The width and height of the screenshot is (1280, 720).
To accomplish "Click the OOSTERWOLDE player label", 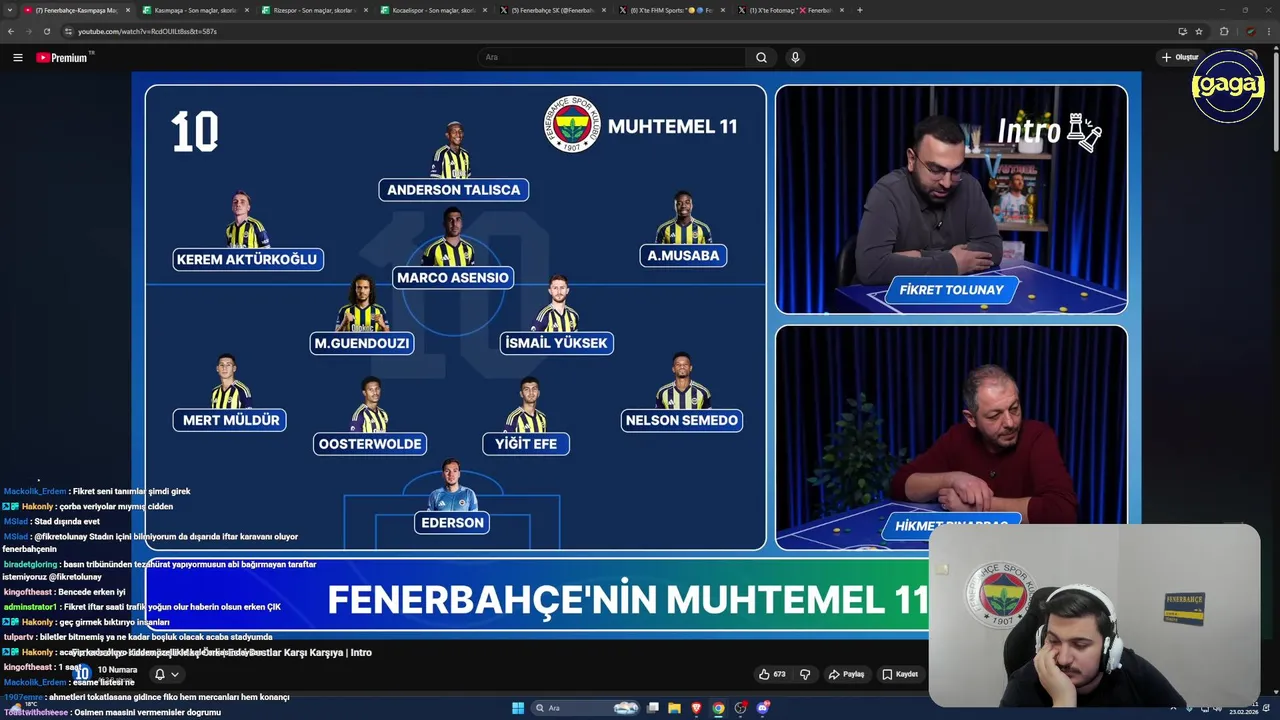I will click(370, 443).
